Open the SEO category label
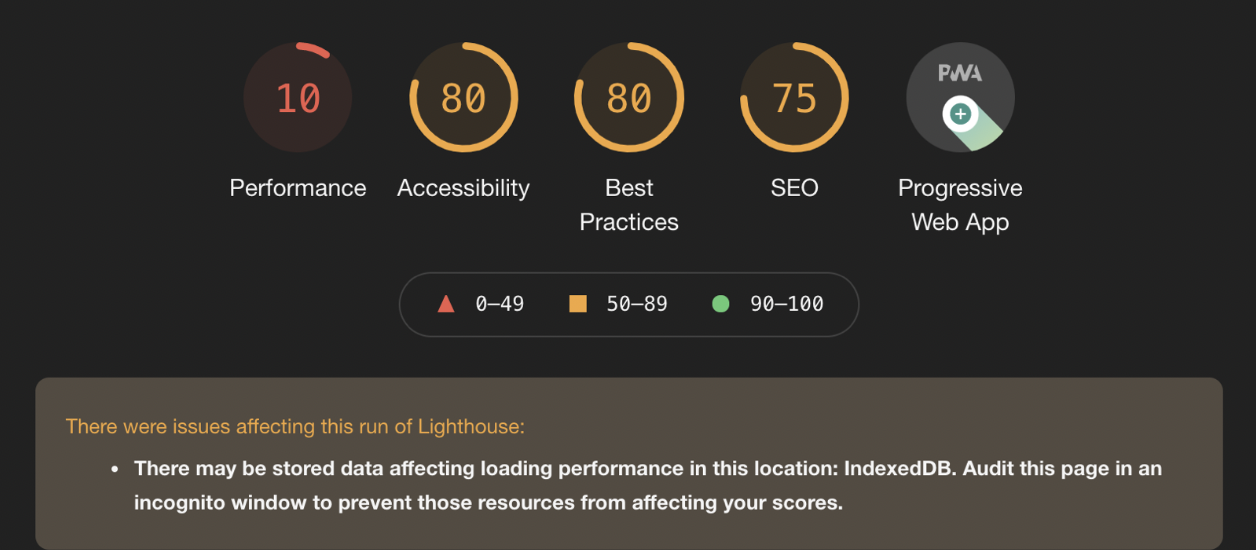The height and width of the screenshot is (550, 1256). [795, 188]
